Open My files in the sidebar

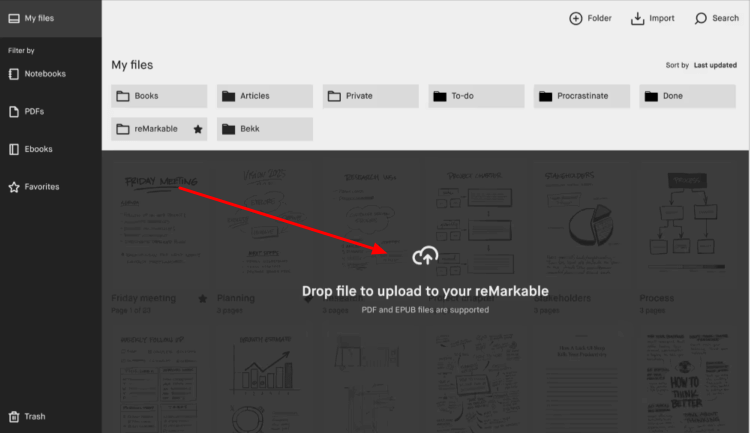tap(50, 18)
